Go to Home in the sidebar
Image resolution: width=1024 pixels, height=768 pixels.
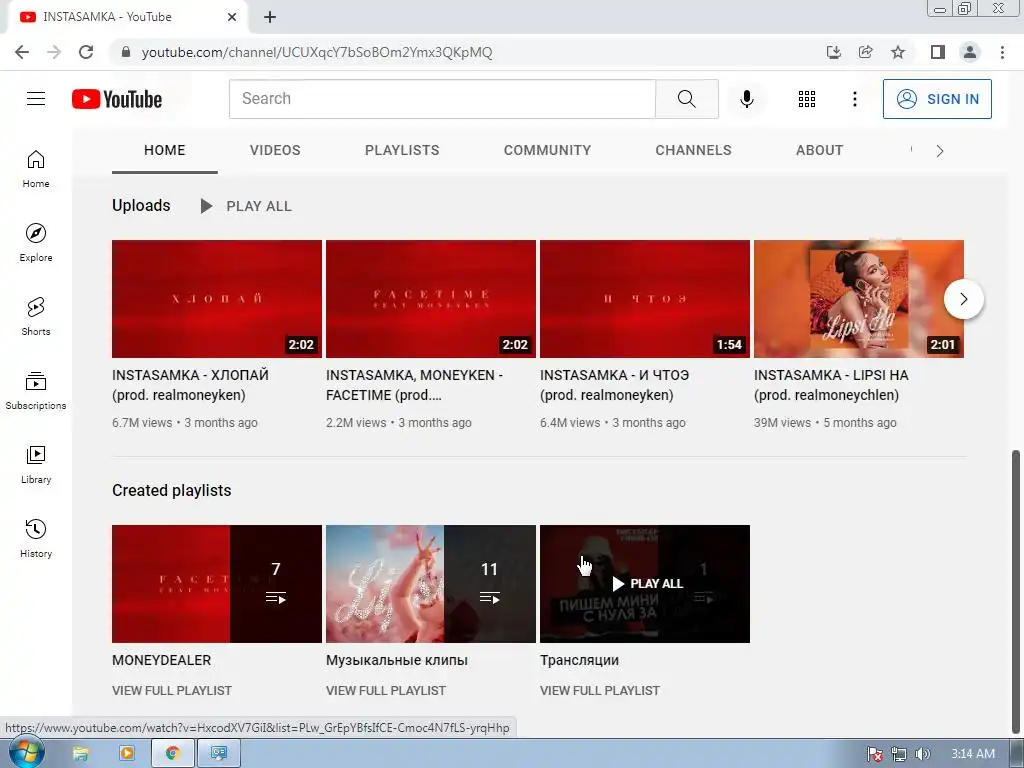pyautogui.click(x=36, y=169)
